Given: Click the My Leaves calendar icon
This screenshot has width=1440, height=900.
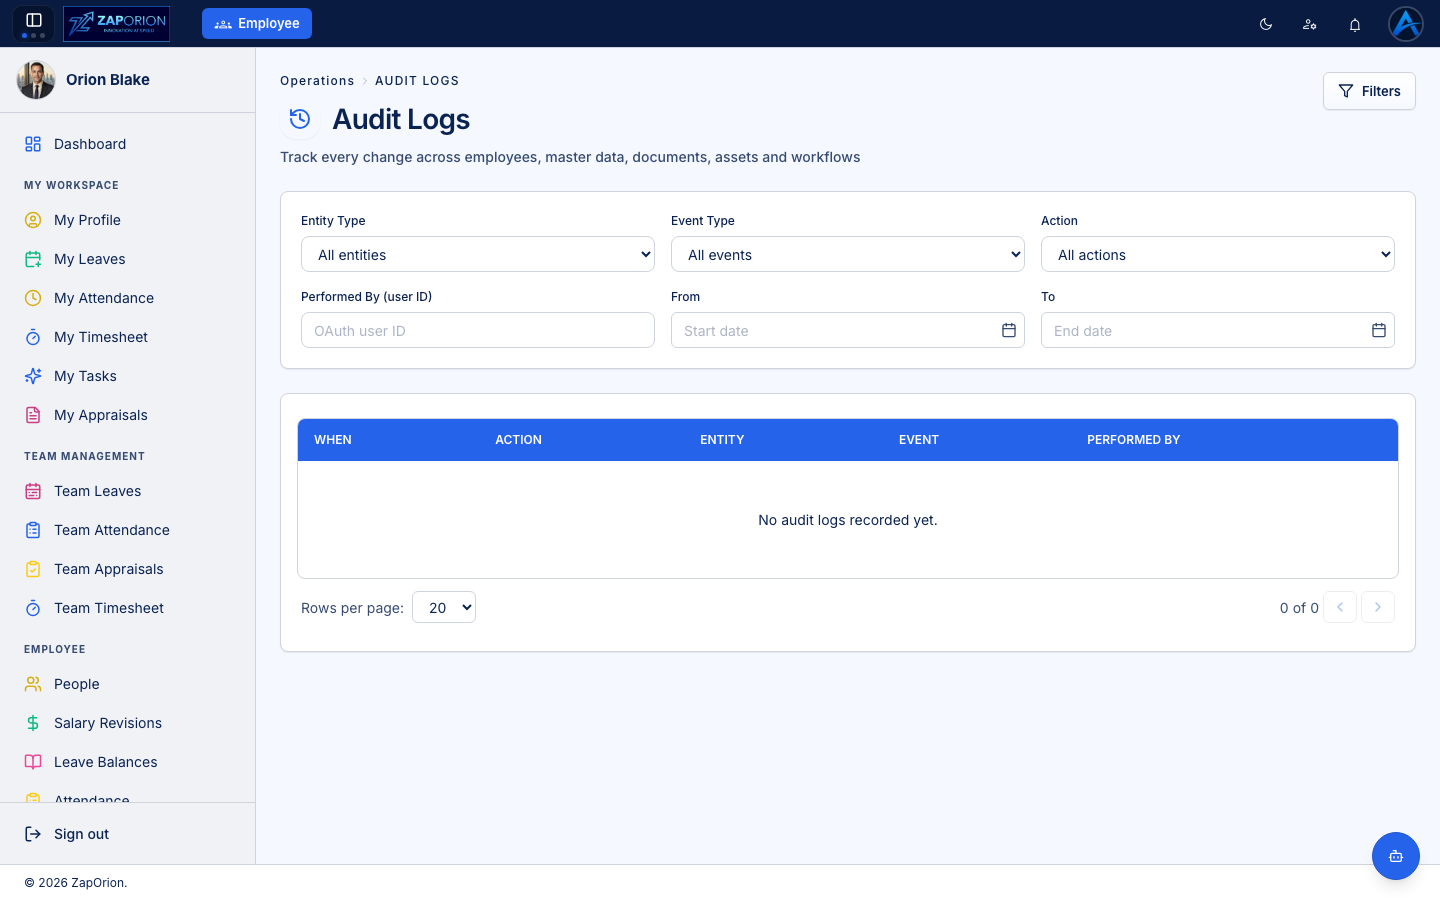Looking at the screenshot, I should coord(33,259).
